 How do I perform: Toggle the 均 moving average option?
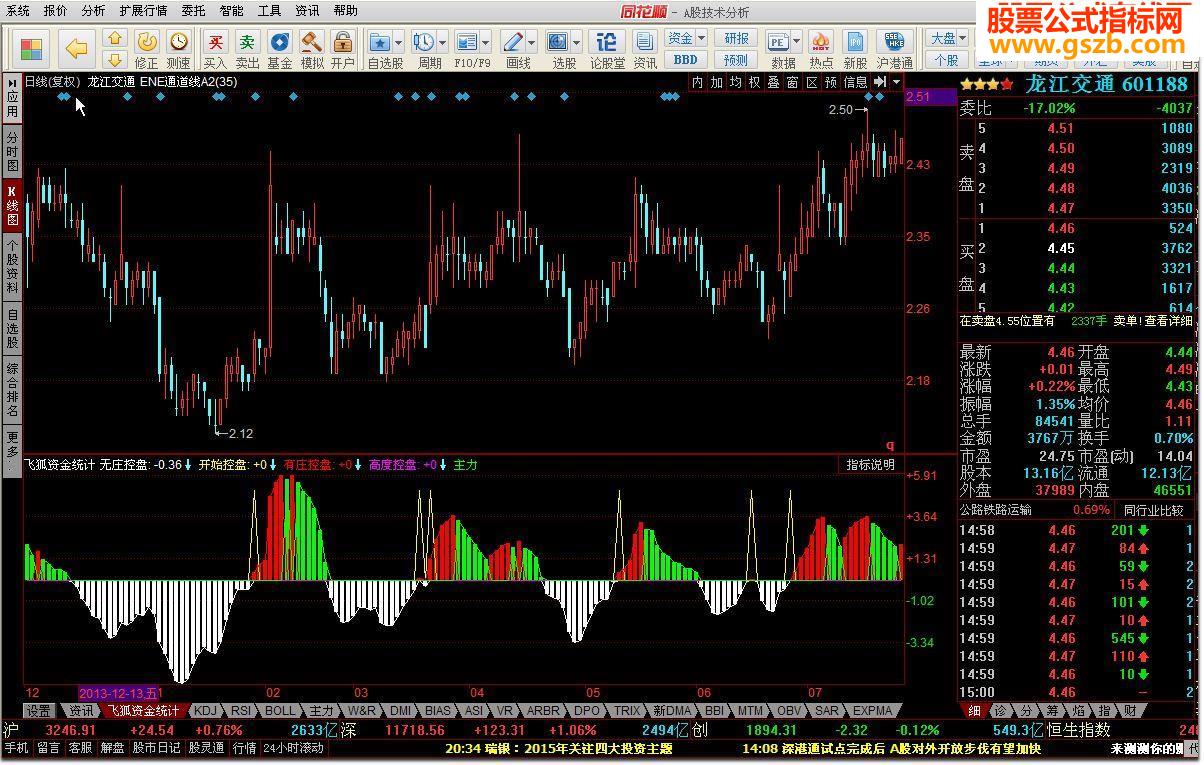(x=735, y=82)
